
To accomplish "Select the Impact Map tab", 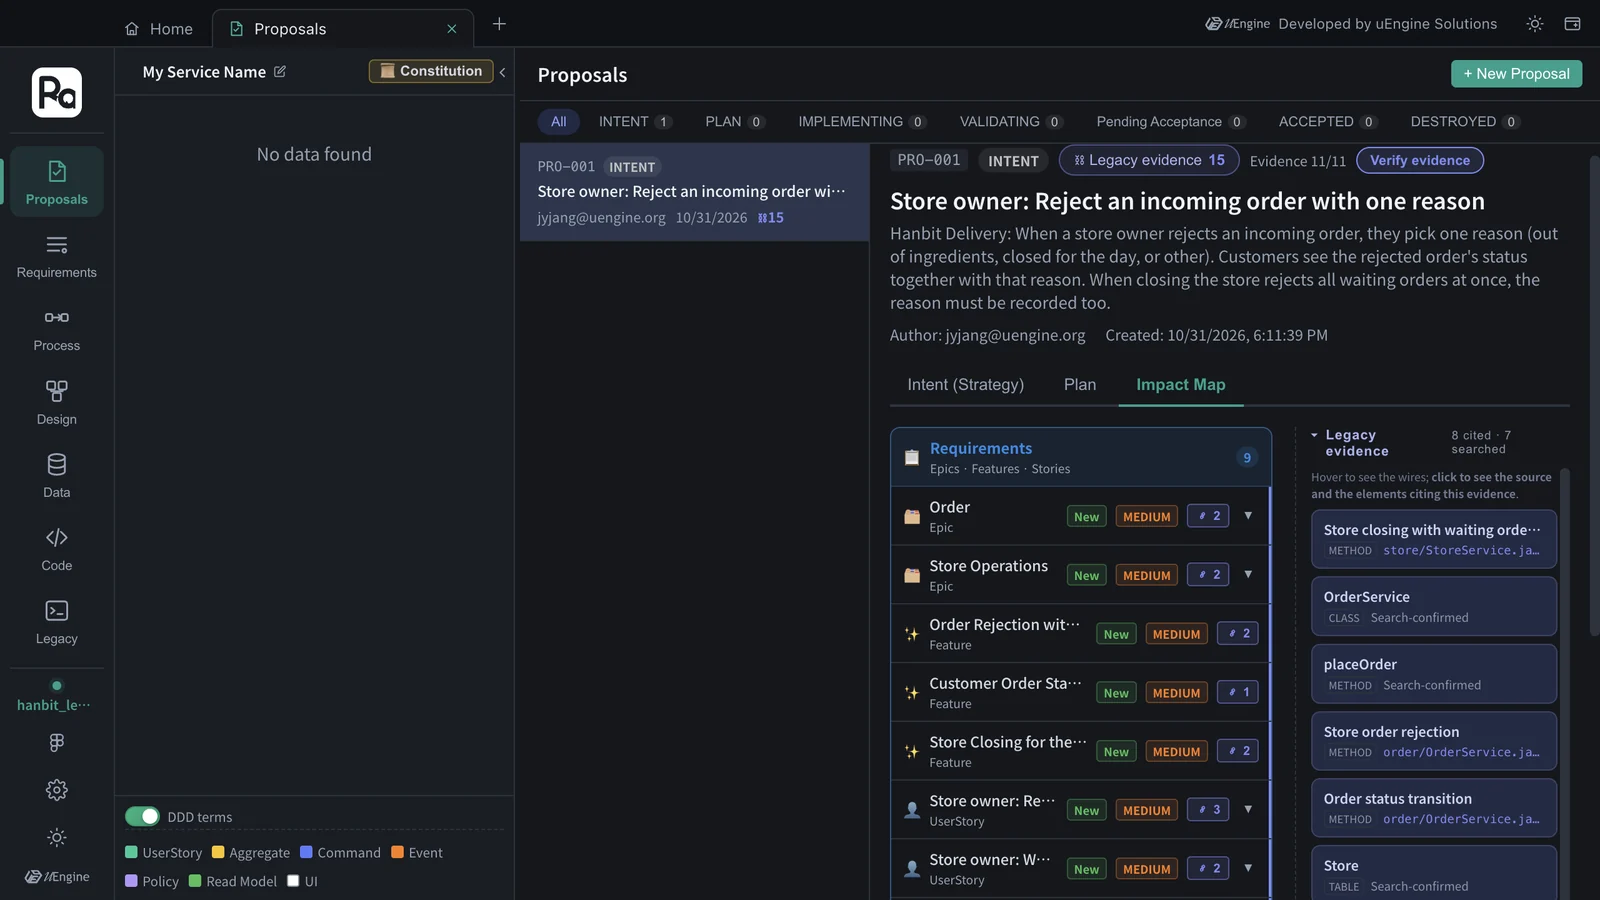I will point(1181,385).
